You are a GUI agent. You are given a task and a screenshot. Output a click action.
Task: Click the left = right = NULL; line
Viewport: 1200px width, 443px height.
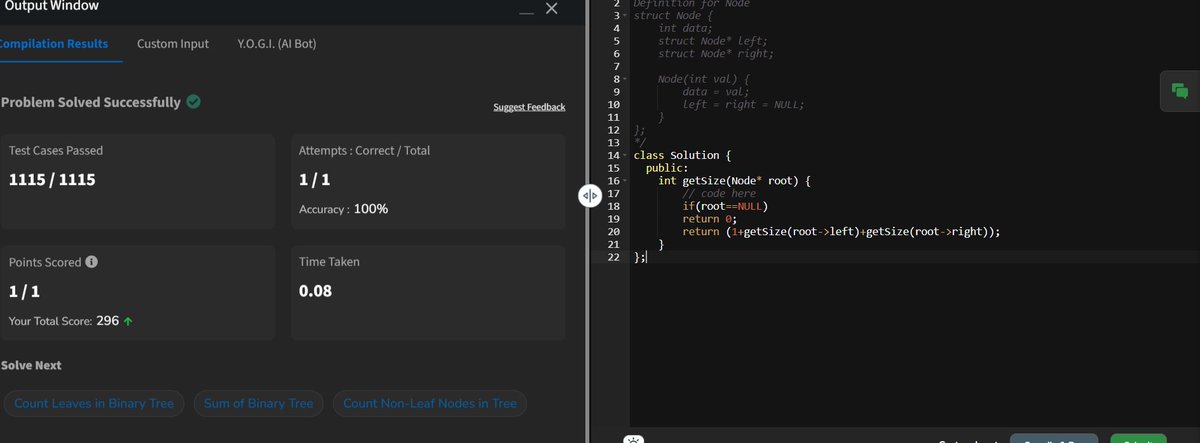pos(743,105)
